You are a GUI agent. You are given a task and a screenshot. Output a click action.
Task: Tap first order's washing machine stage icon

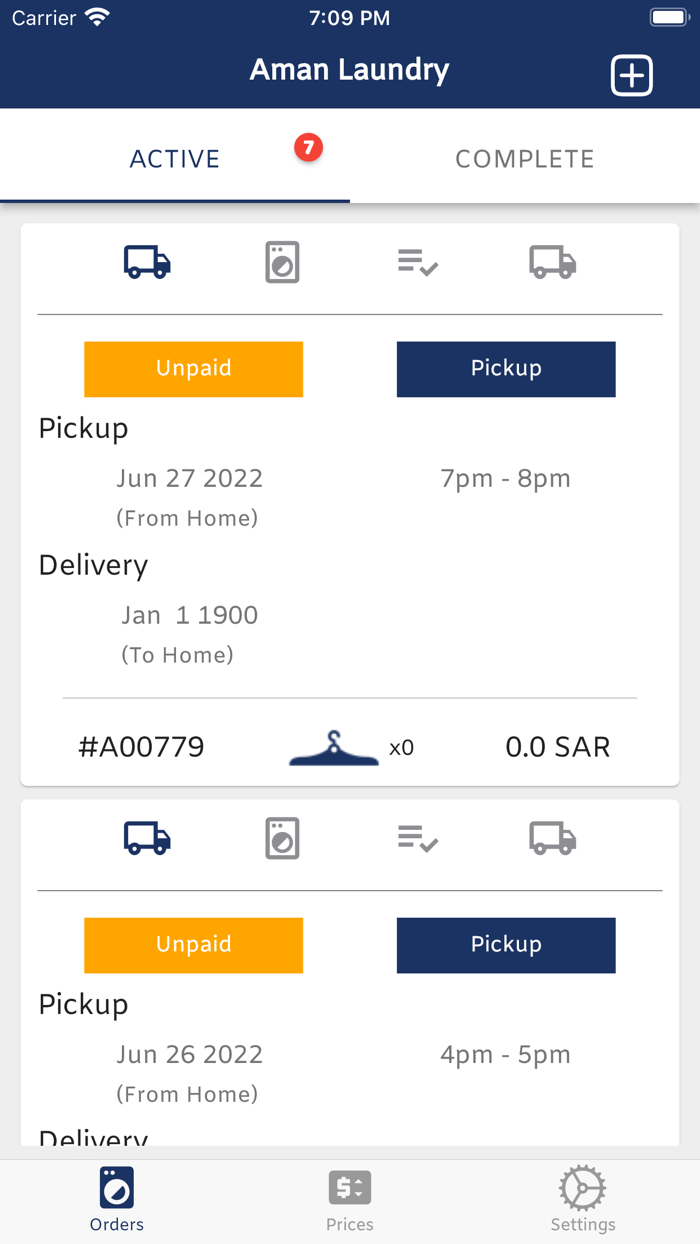[282, 262]
